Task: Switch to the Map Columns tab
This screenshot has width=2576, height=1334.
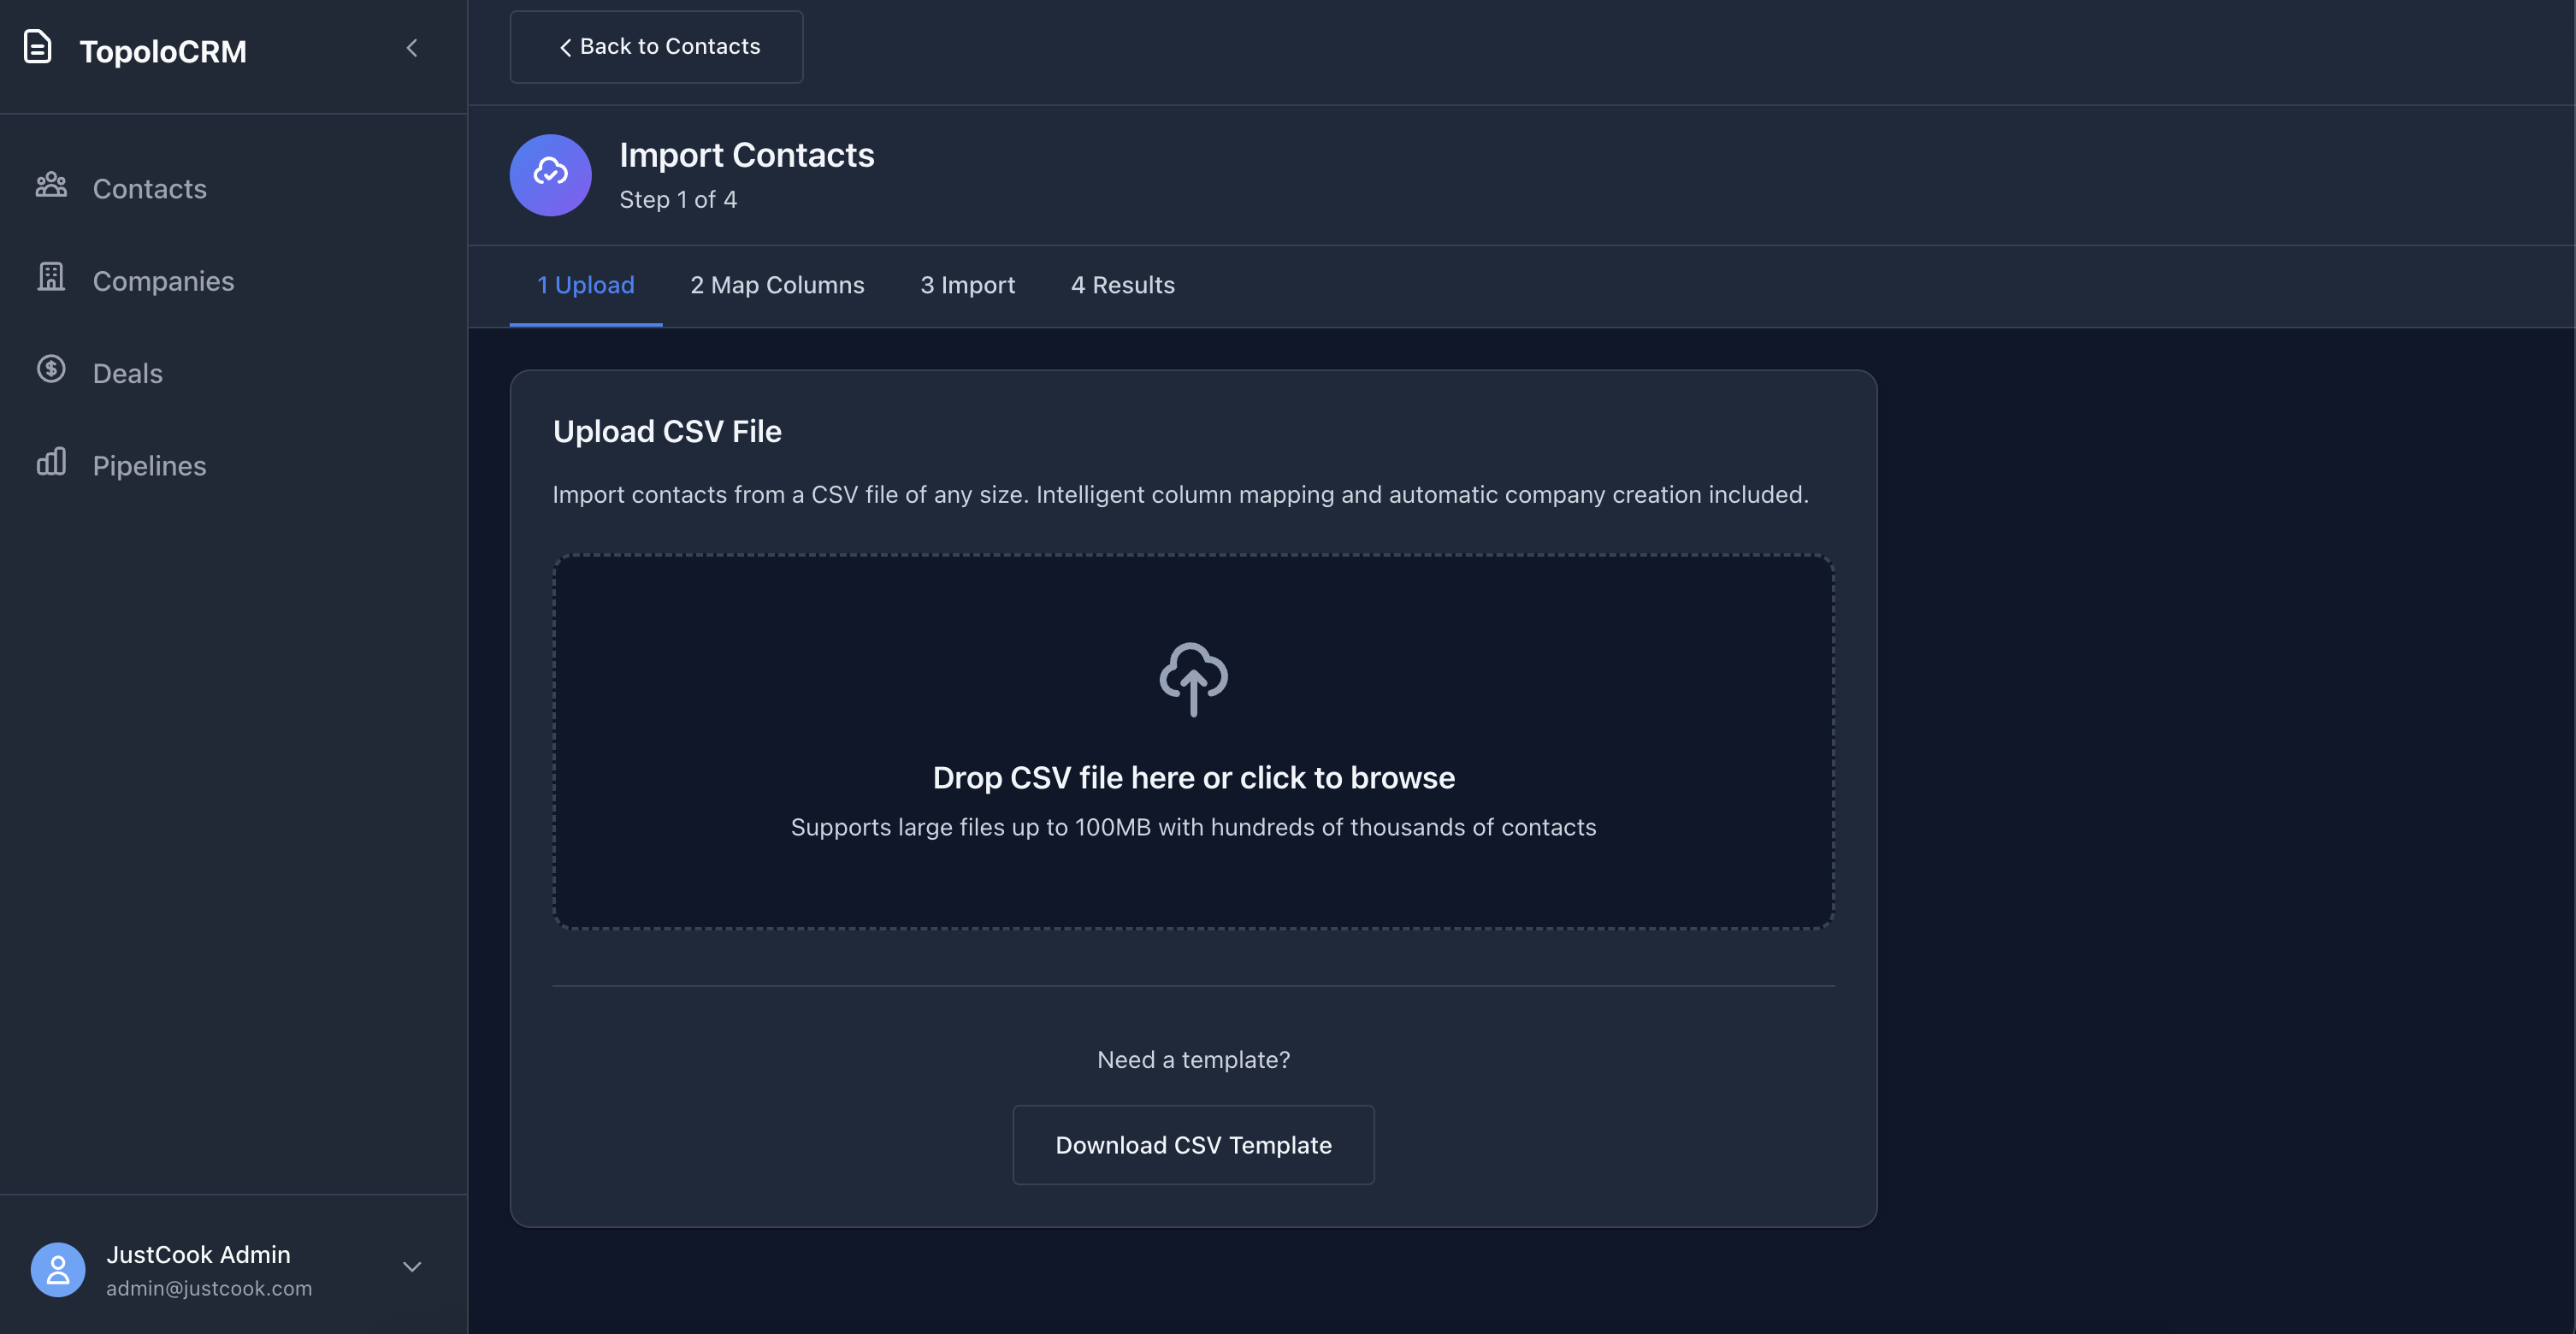Action: click(x=777, y=285)
